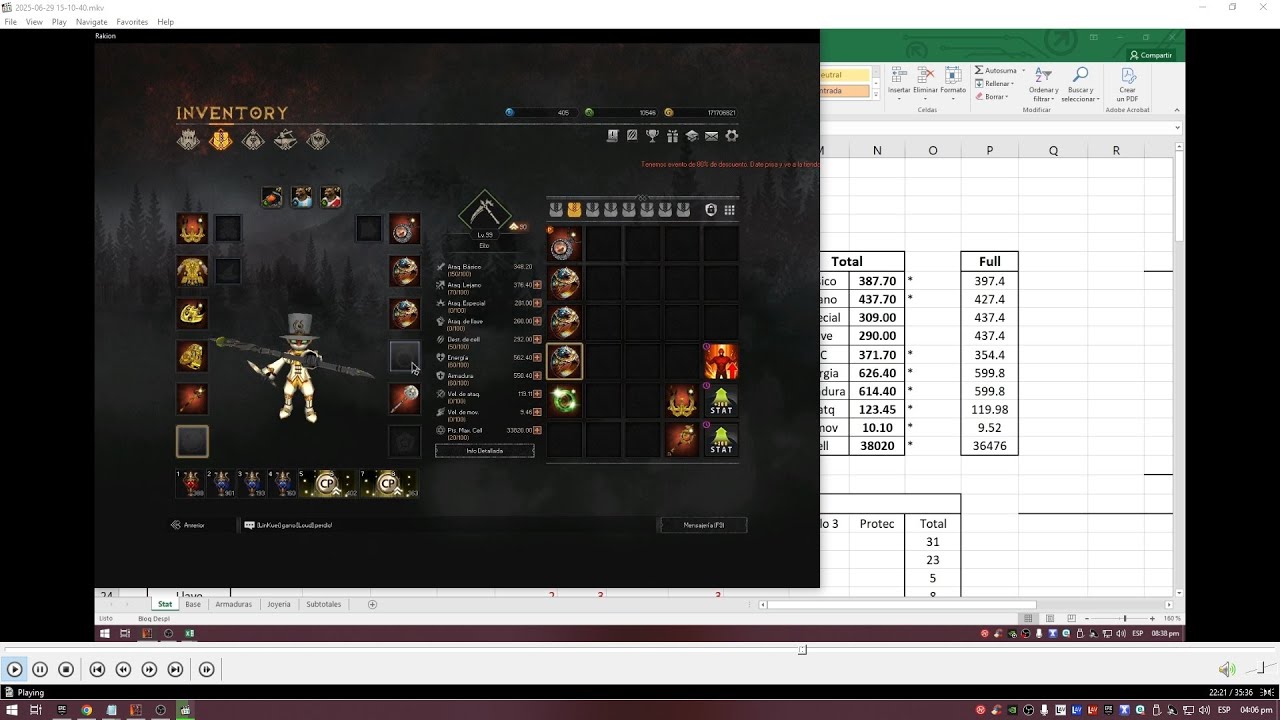Jump to the previous file
The image size is (1280, 720).
(97, 669)
